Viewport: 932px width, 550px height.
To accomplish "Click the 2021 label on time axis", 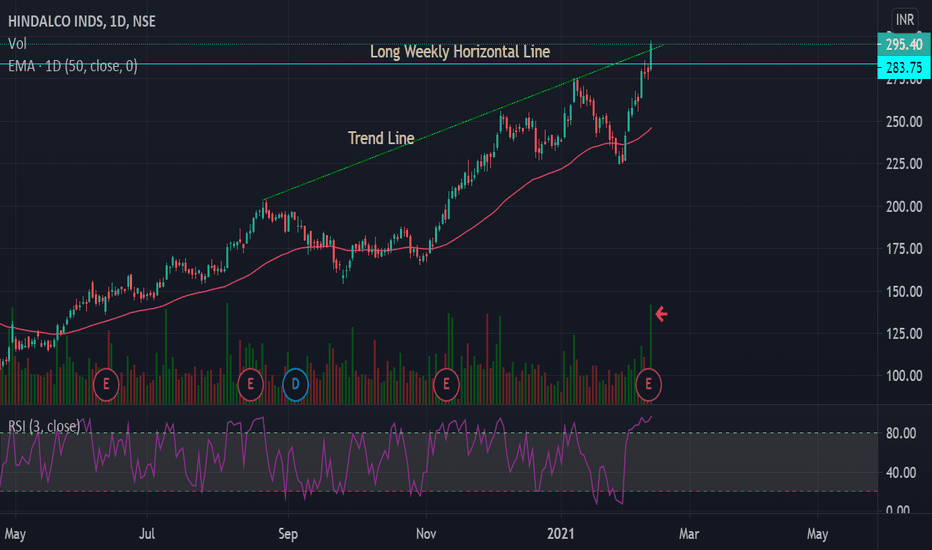I will pos(561,533).
